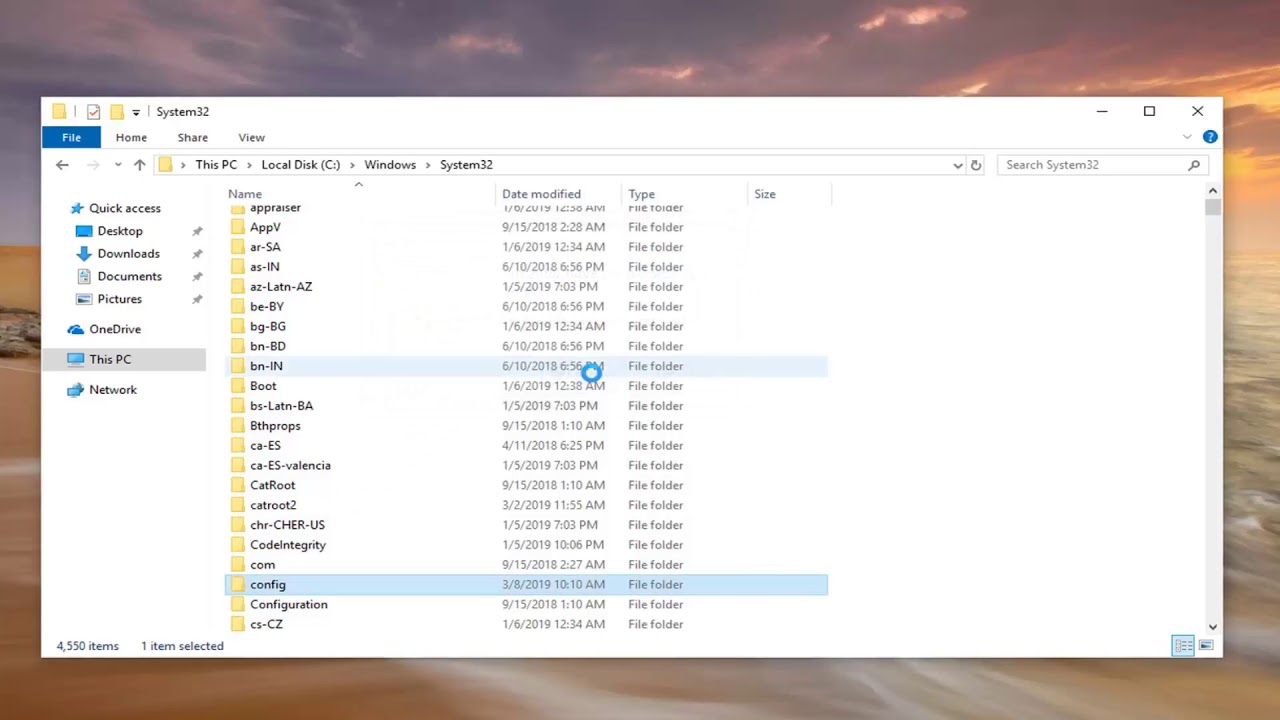Viewport: 1280px width, 720px height.
Task: Click the bs-Latn-BA folder name
Action: point(281,406)
